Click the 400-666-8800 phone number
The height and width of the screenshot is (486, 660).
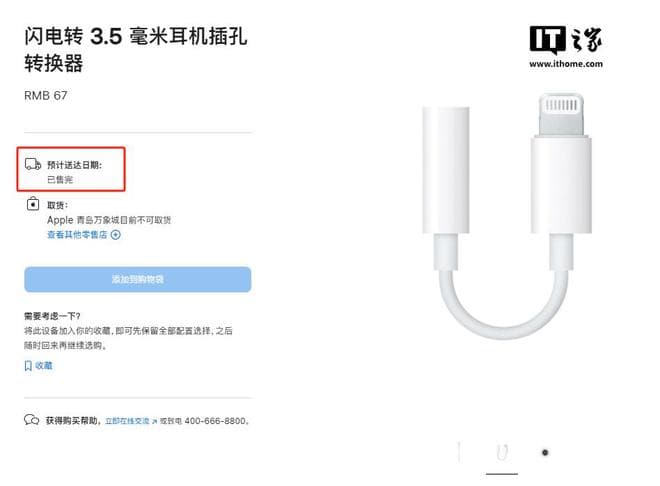pos(215,421)
